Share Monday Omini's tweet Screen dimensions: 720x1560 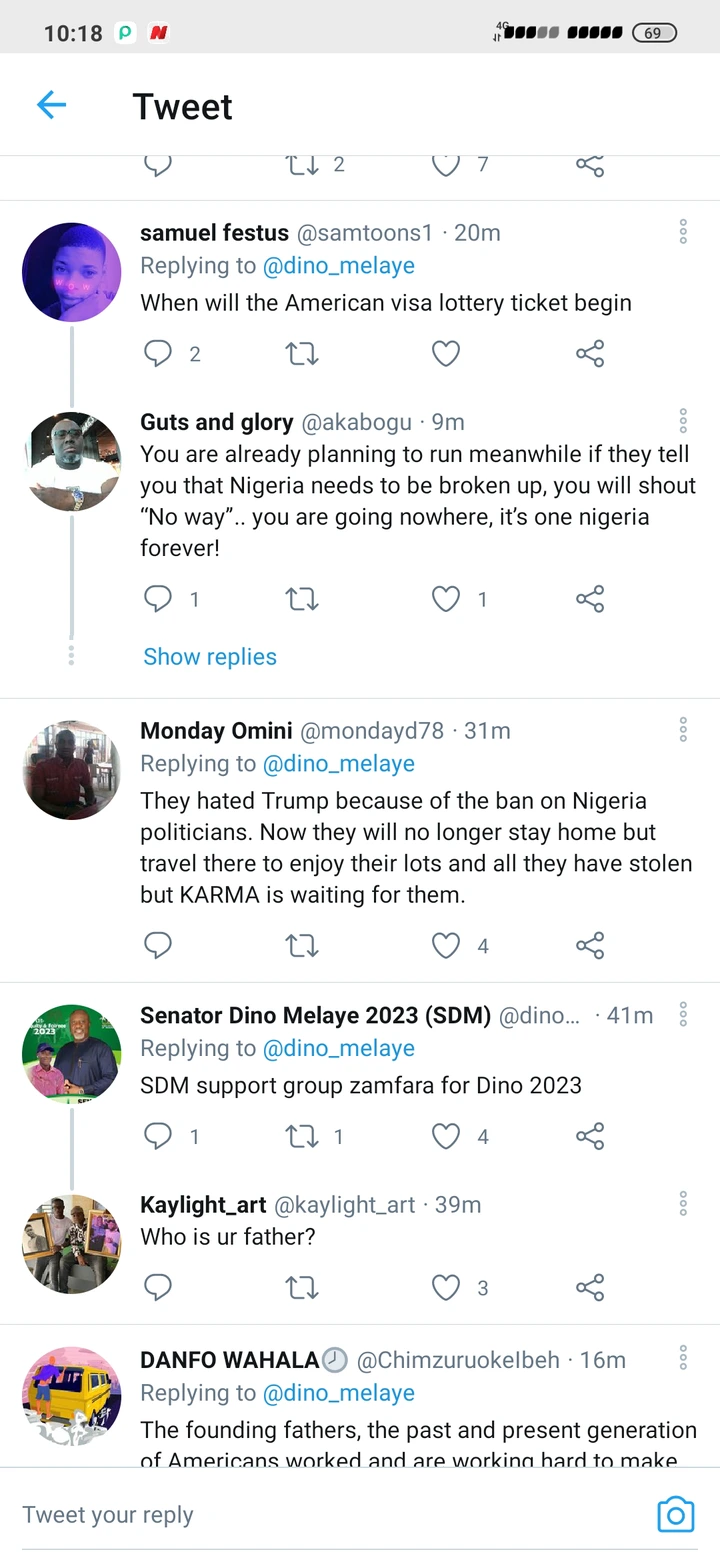point(590,945)
